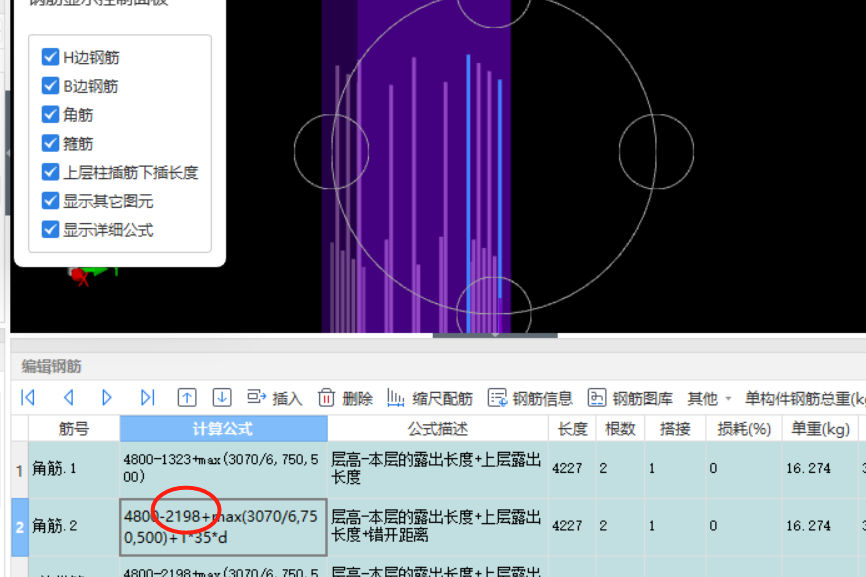Click formula description cell of 角筋.2
Screen dimensions: 866x577
[x=437, y=527]
